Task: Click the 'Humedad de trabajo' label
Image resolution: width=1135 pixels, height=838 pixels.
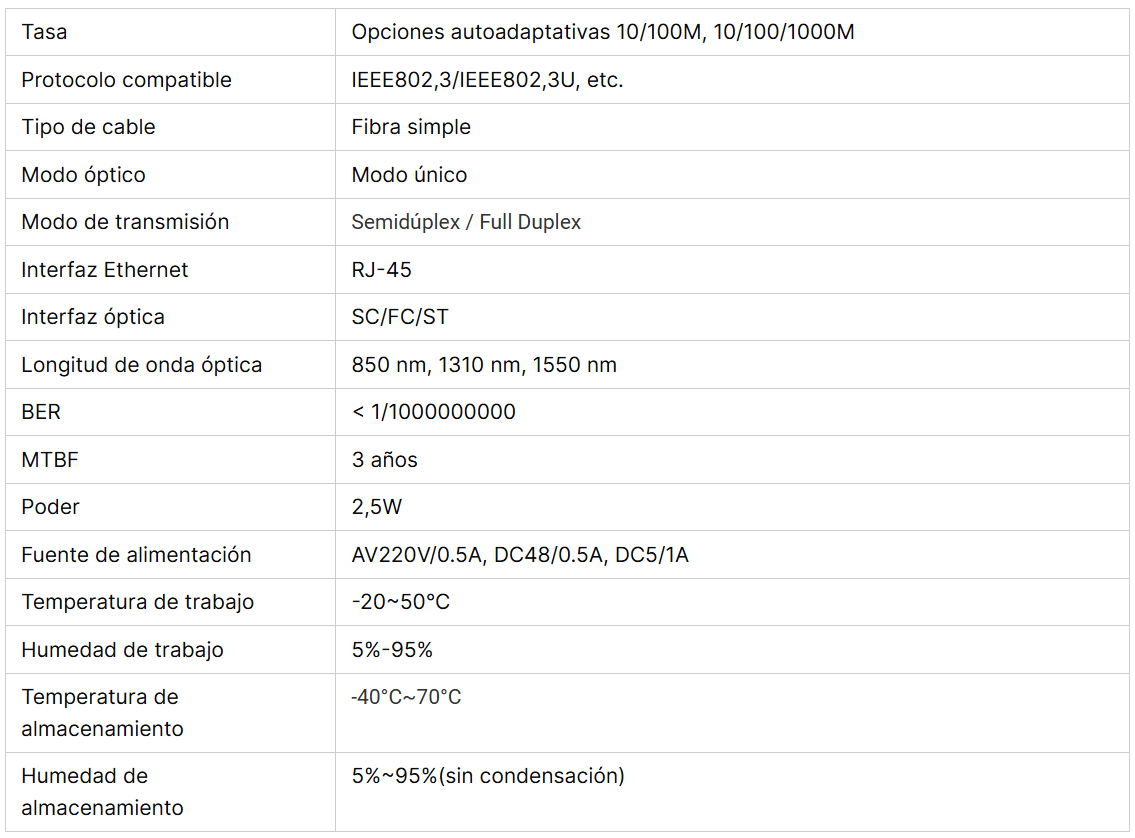Action: tap(122, 650)
